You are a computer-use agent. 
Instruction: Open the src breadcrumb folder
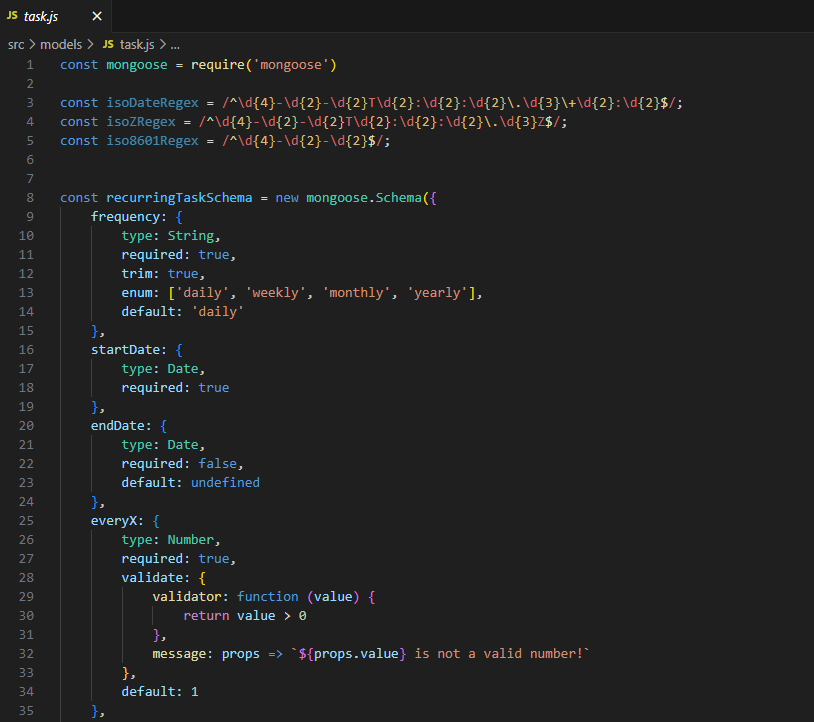pyautogui.click(x=16, y=44)
